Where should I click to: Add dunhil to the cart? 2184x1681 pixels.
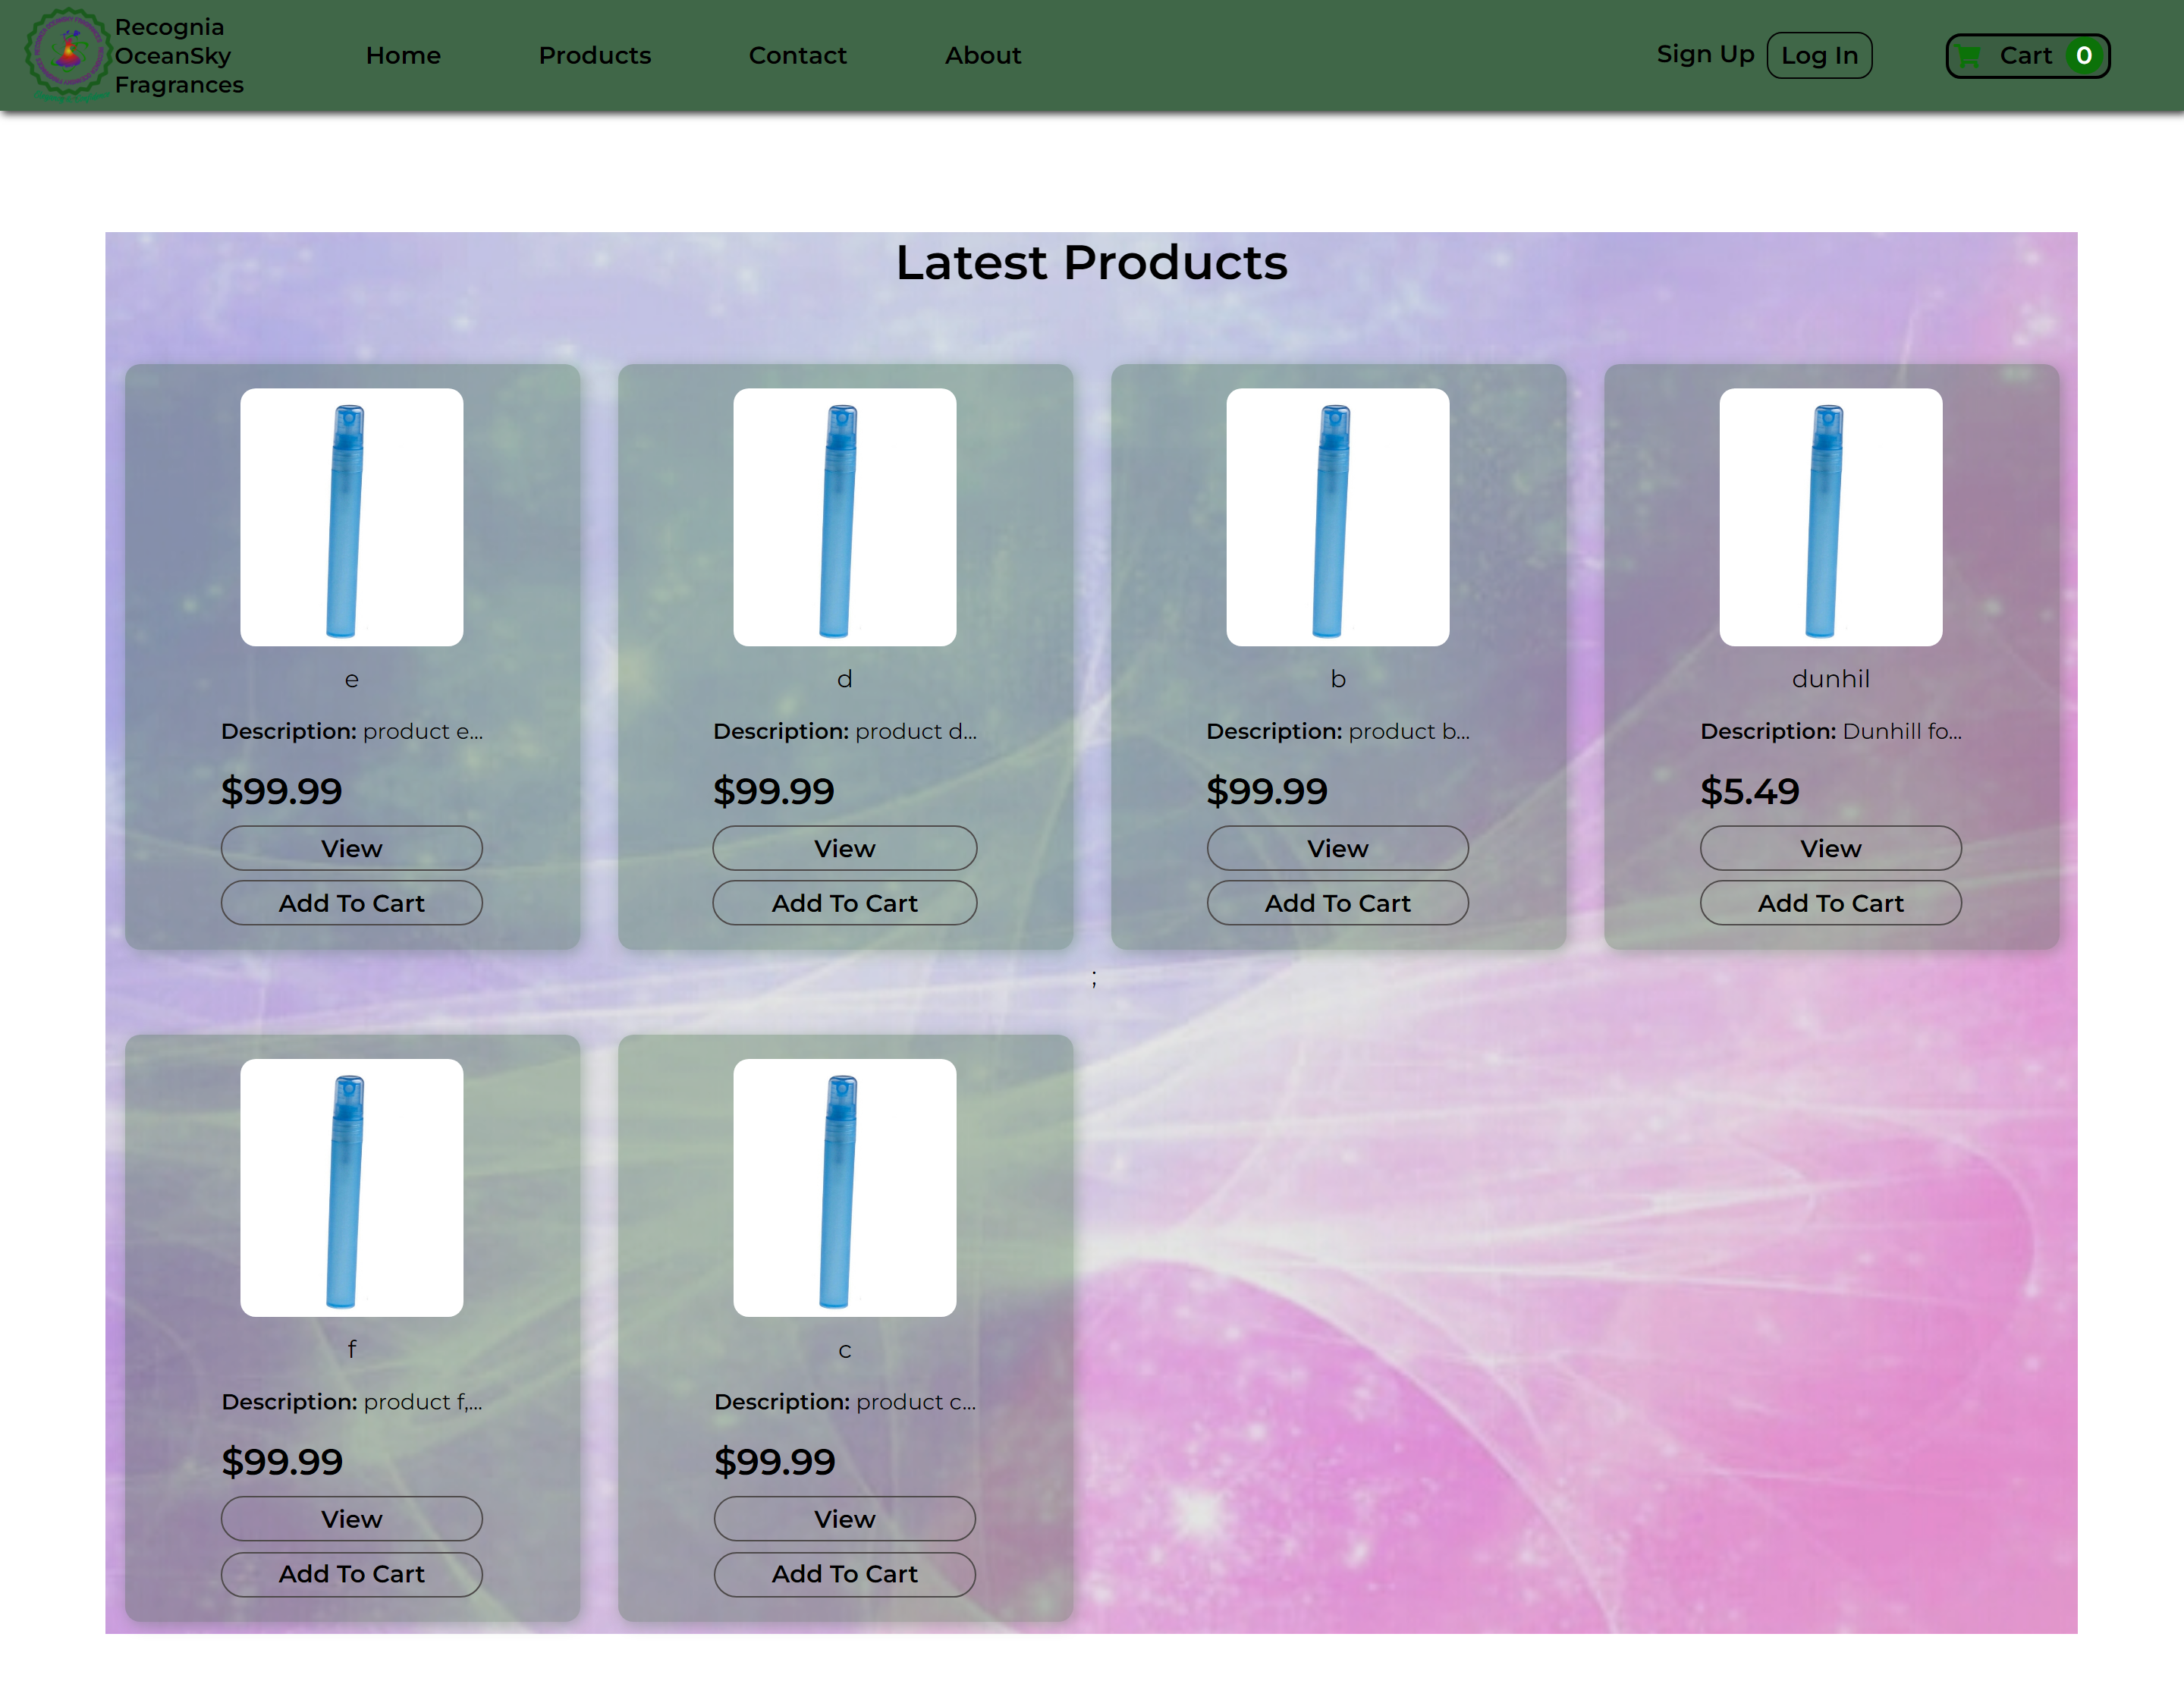[1831, 903]
